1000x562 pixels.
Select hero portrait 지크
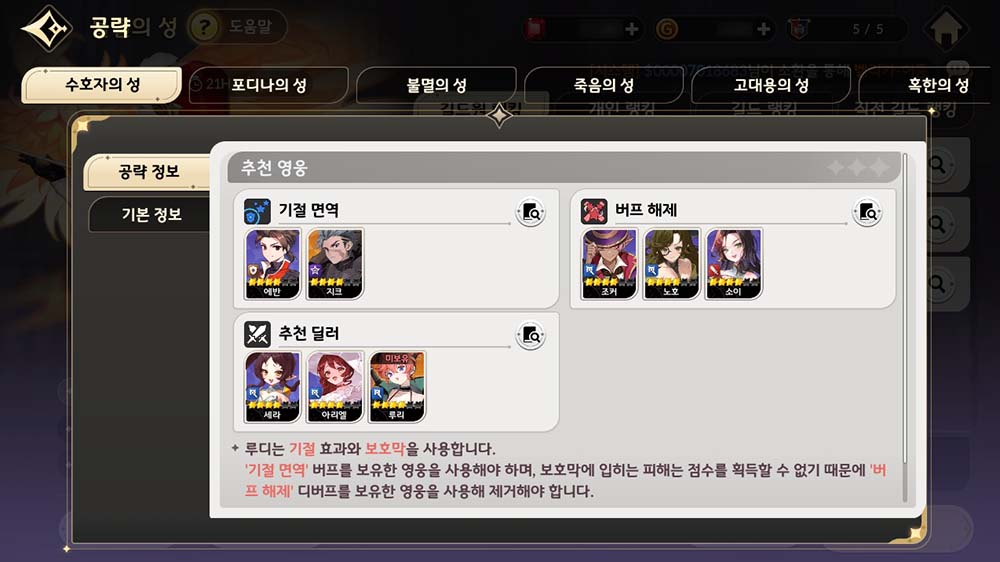[x=335, y=264]
